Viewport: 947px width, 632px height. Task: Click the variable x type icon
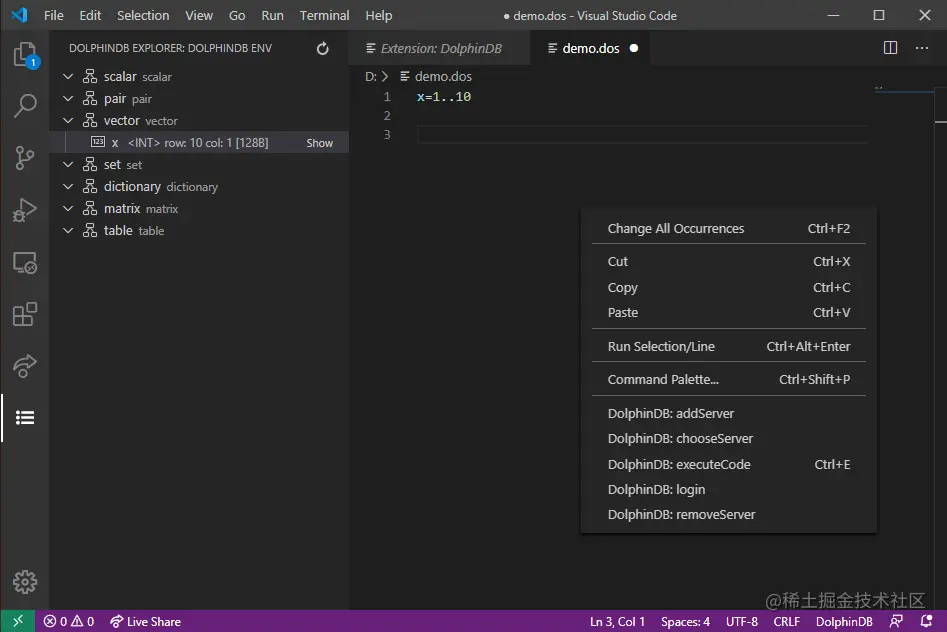pyautogui.click(x=98, y=142)
